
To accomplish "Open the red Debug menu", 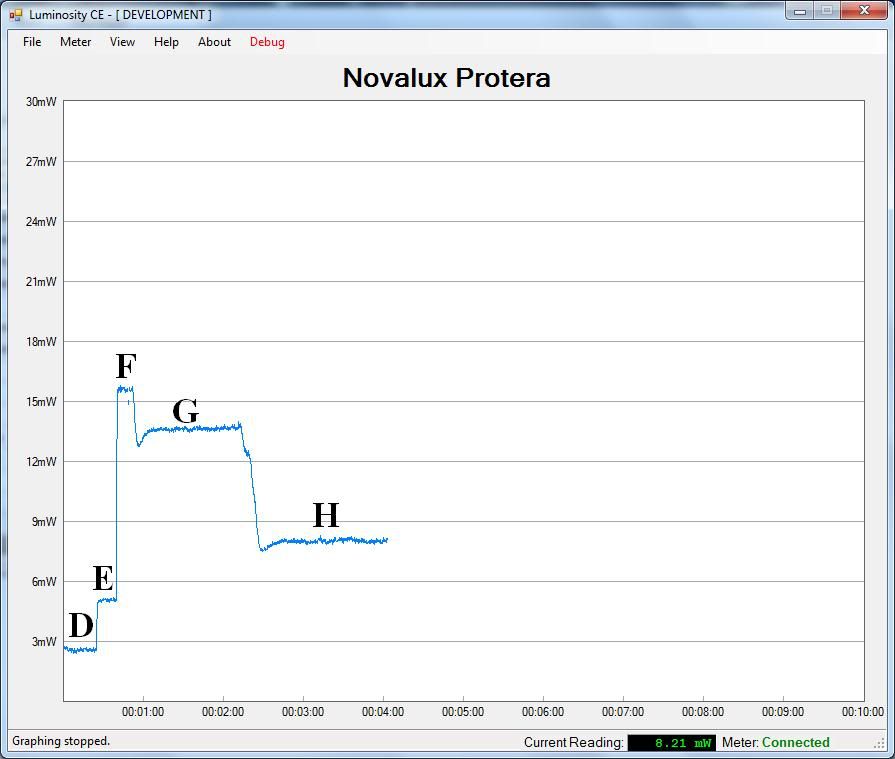I will 267,42.
